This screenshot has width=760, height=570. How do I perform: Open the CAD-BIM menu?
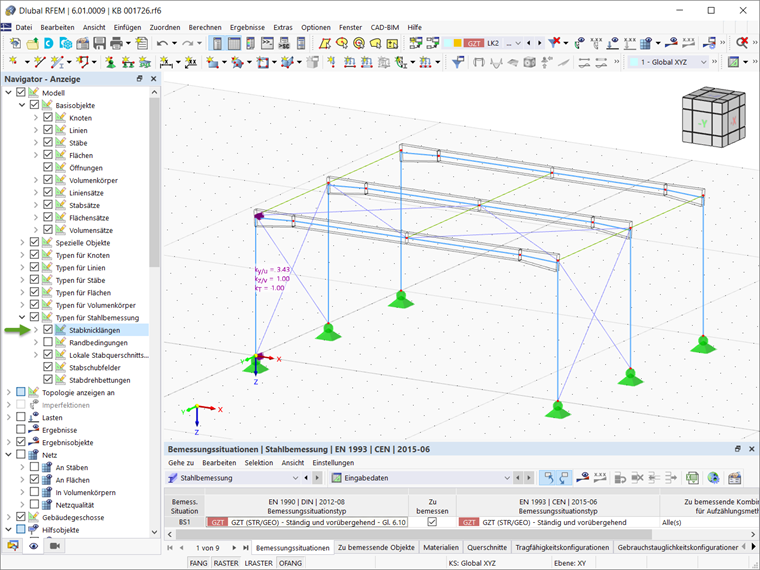coord(385,27)
